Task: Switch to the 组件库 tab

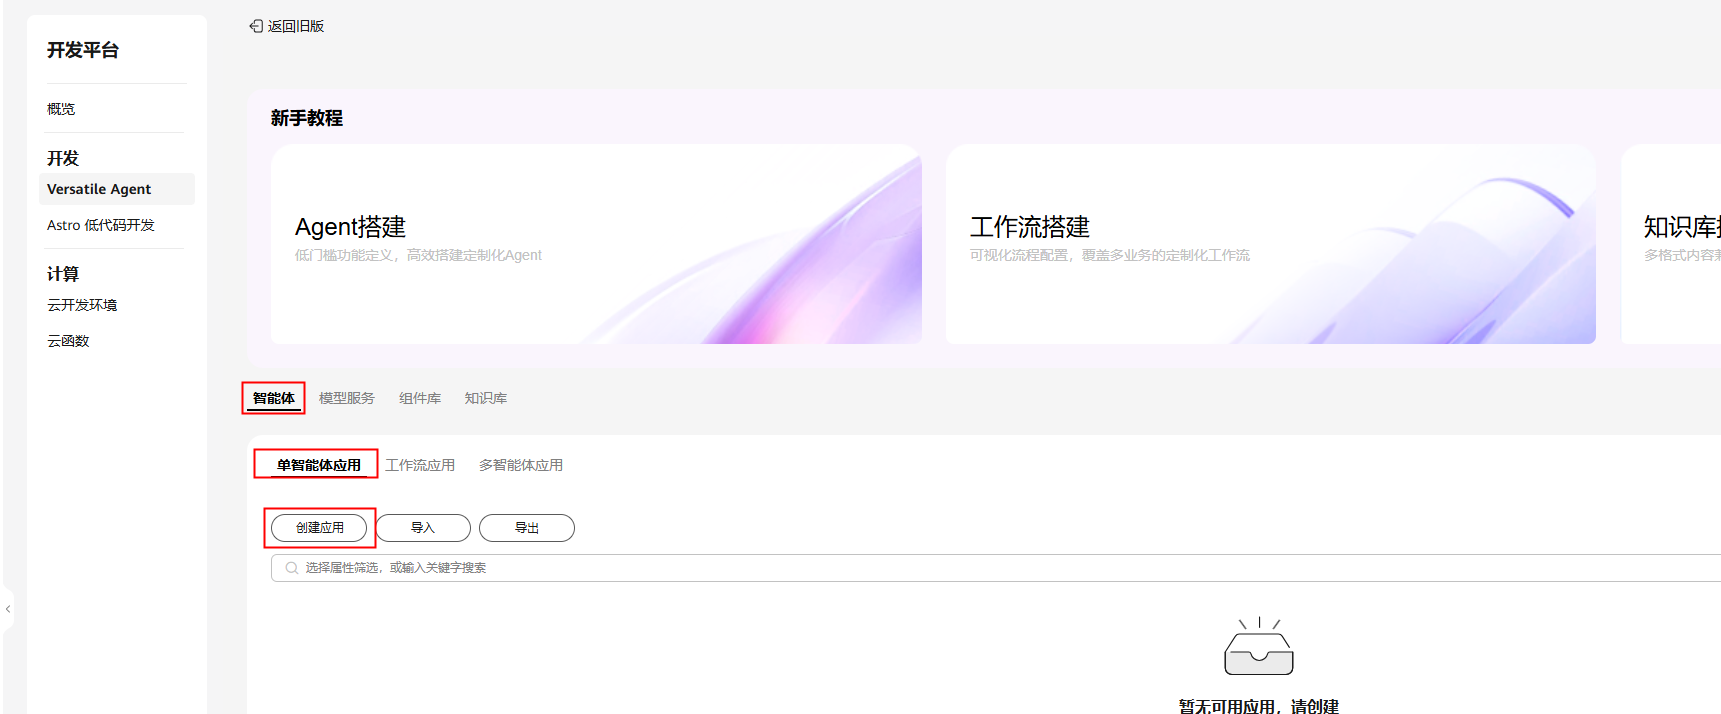Action: click(x=420, y=398)
